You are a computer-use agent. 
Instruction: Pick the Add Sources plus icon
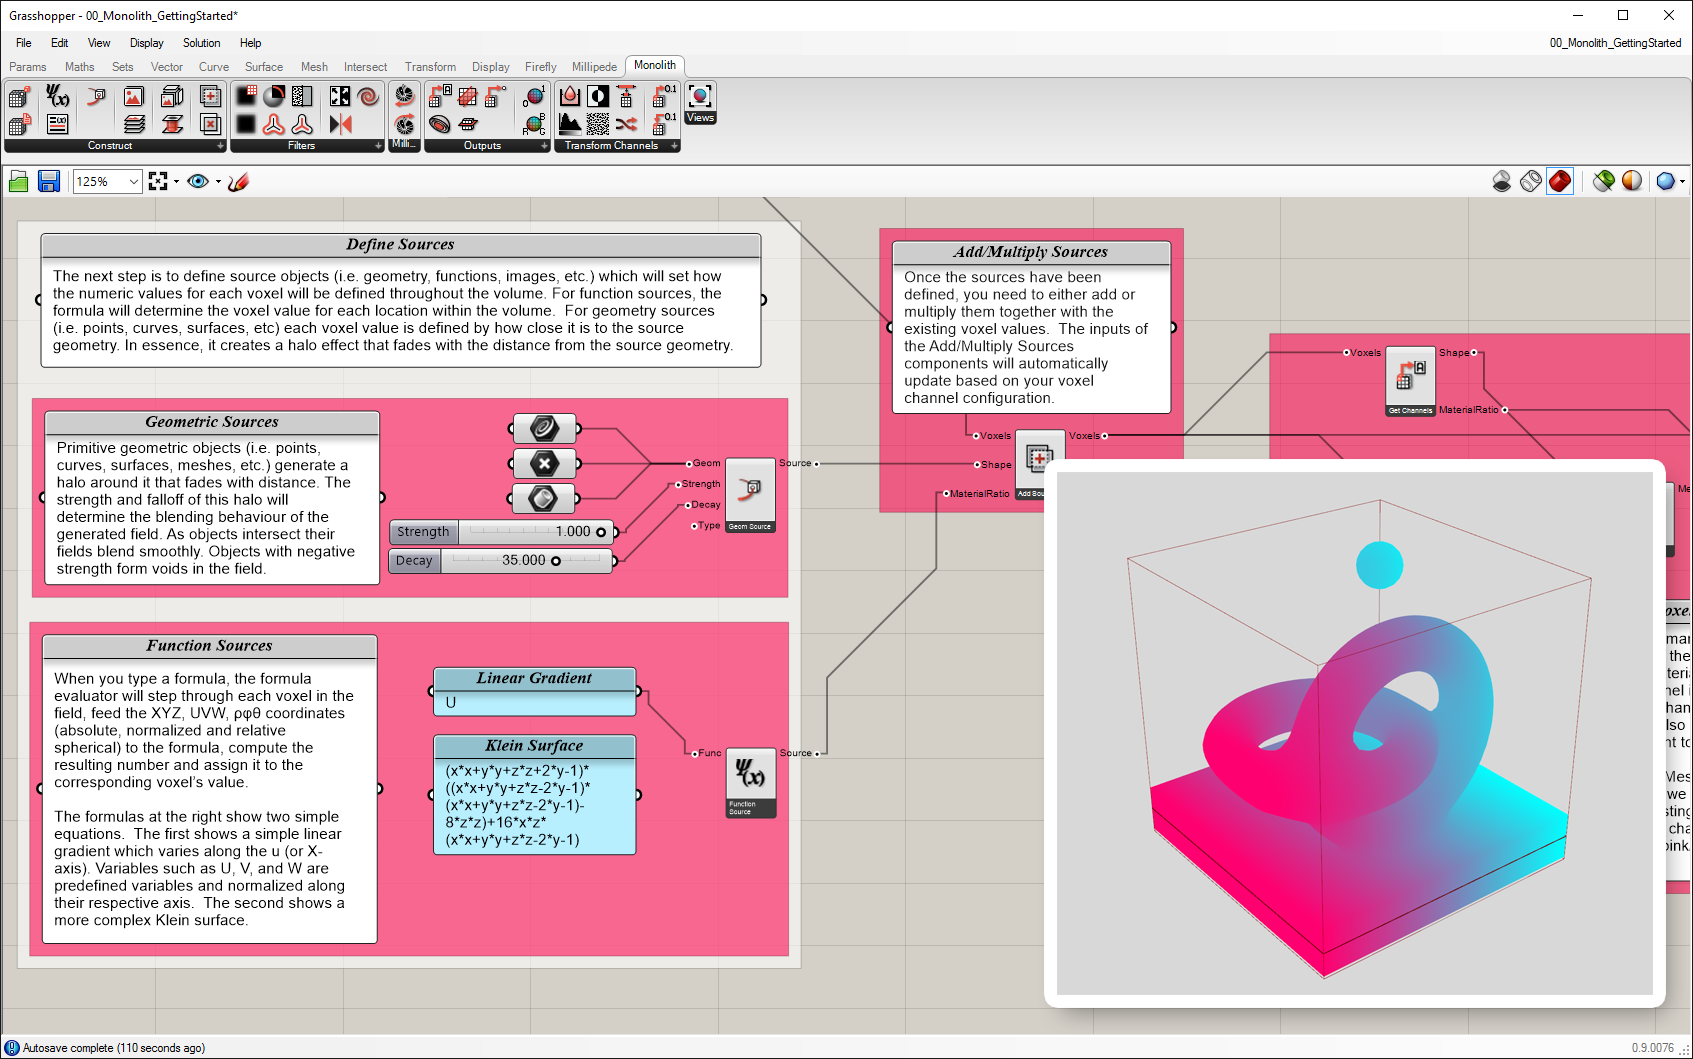click(x=210, y=96)
